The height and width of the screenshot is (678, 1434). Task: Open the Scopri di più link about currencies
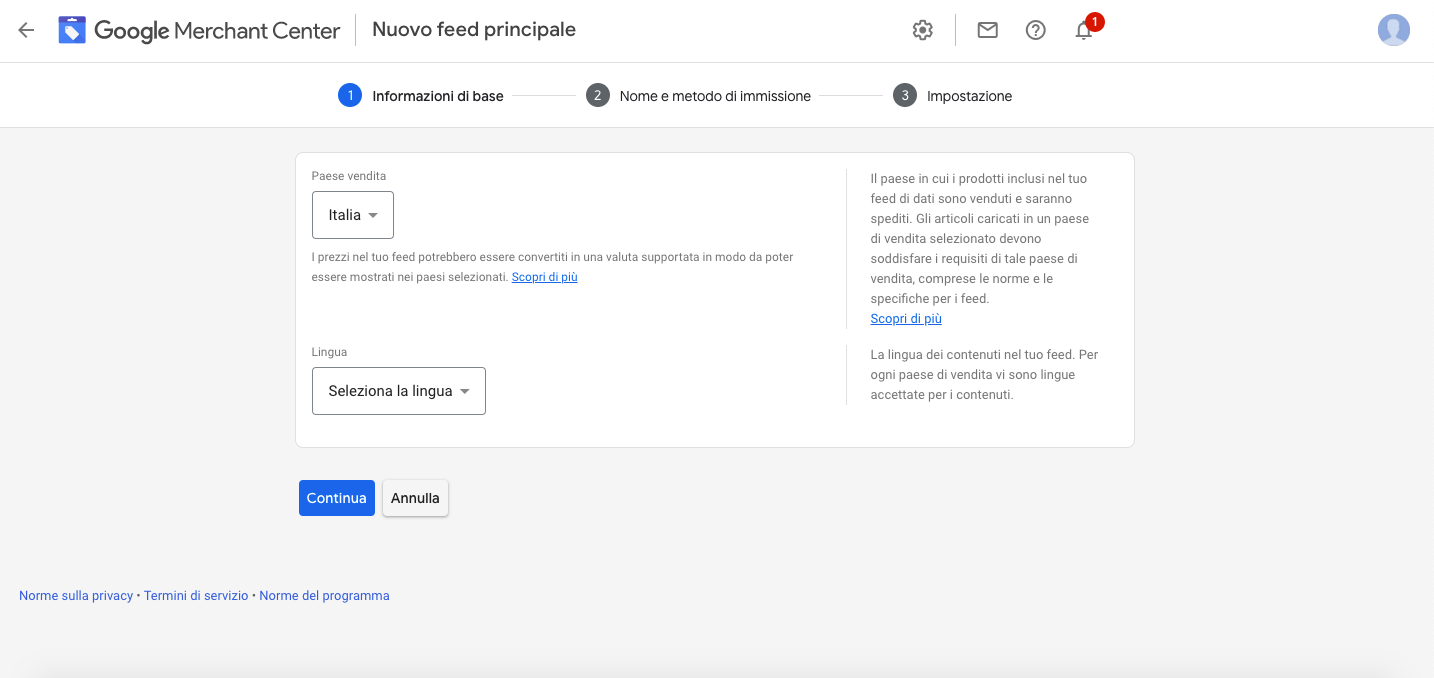pos(544,277)
